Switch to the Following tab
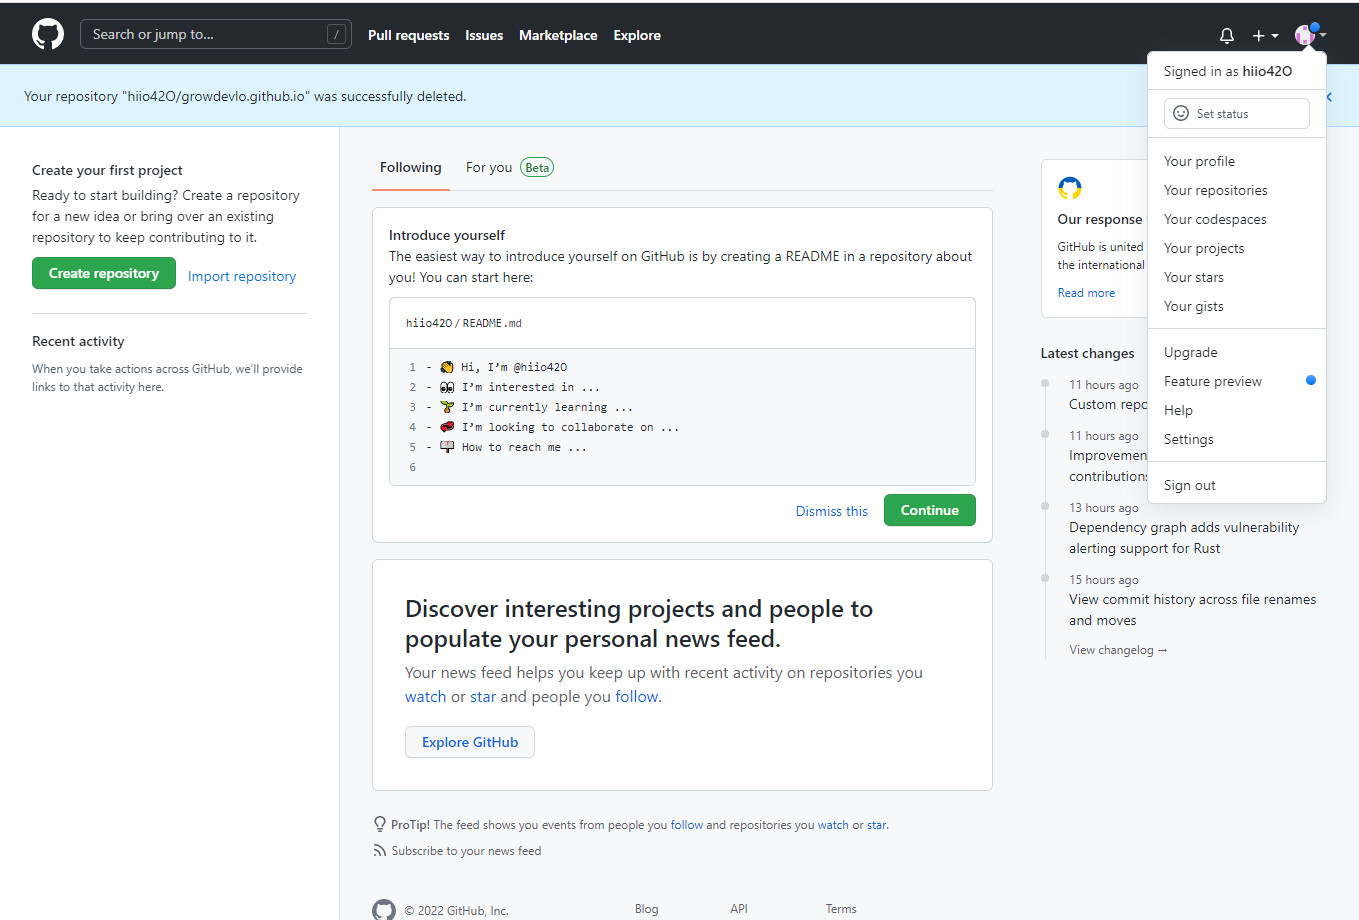This screenshot has width=1359, height=920. click(410, 167)
